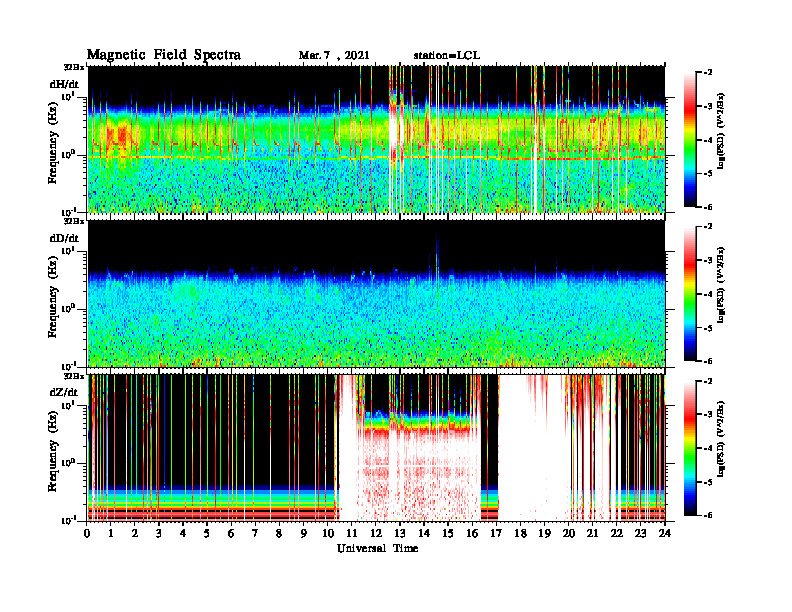Click the 10^0 frequency tick of dZ/dt panel
Image resolution: width=792 pixels, height=612 pixels.
68,463
